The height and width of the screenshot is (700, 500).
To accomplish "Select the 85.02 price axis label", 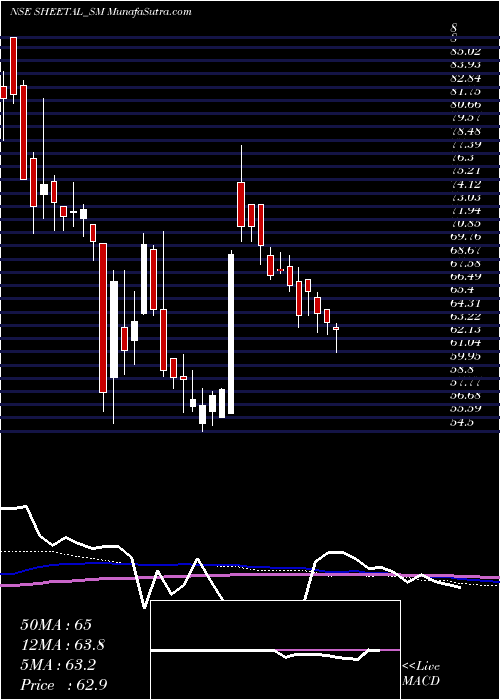I will [x=465, y=52].
